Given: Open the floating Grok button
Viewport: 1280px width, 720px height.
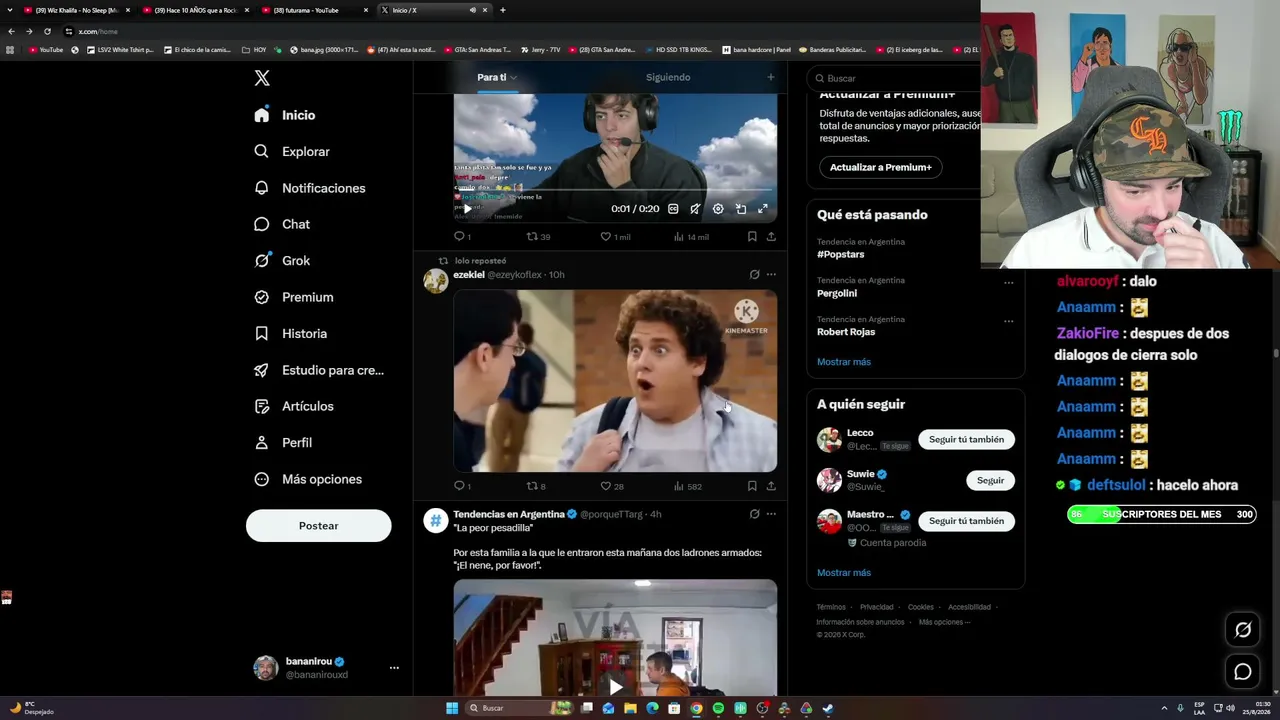Looking at the screenshot, I should (x=1243, y=629).
